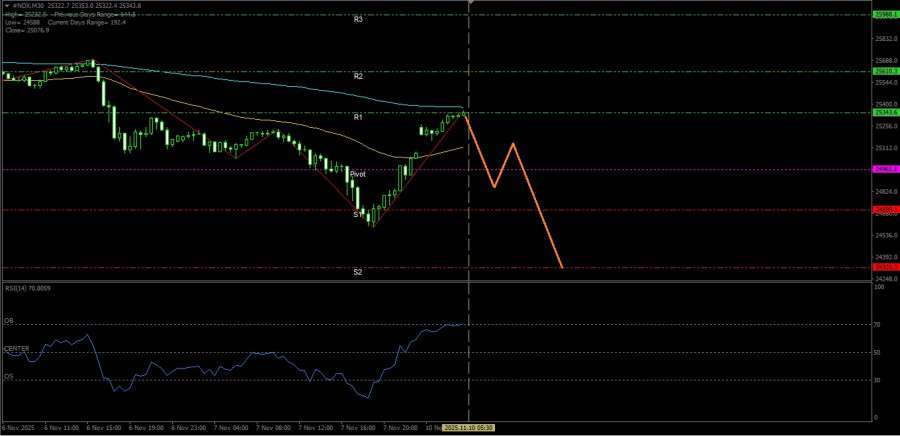Image resolution: width=900 pixels, height=436 pixels.
Task: Select the R2 resistance level label
Action: tap(357, 76)
